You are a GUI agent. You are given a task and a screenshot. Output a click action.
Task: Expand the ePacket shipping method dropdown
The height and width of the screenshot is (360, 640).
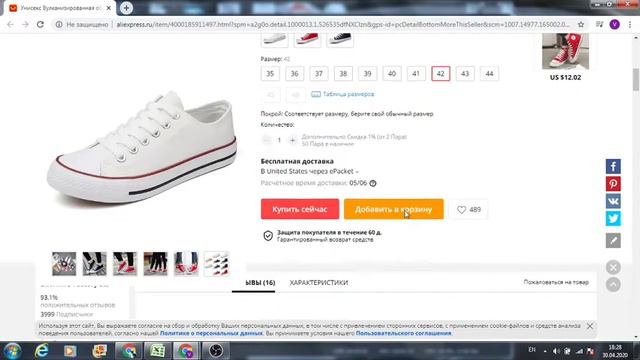pos(310,171)
